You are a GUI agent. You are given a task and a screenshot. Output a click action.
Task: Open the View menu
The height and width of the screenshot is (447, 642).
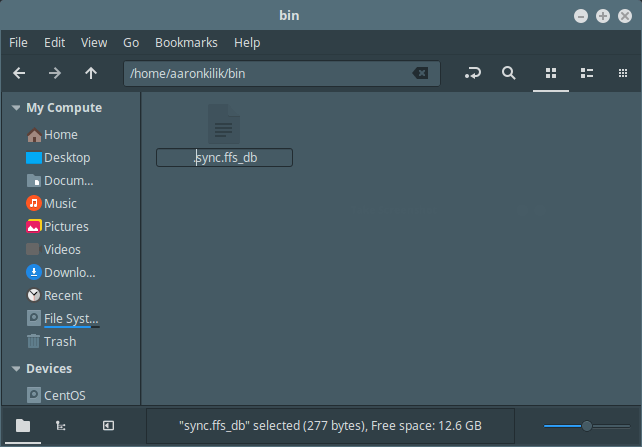[94, 43]
